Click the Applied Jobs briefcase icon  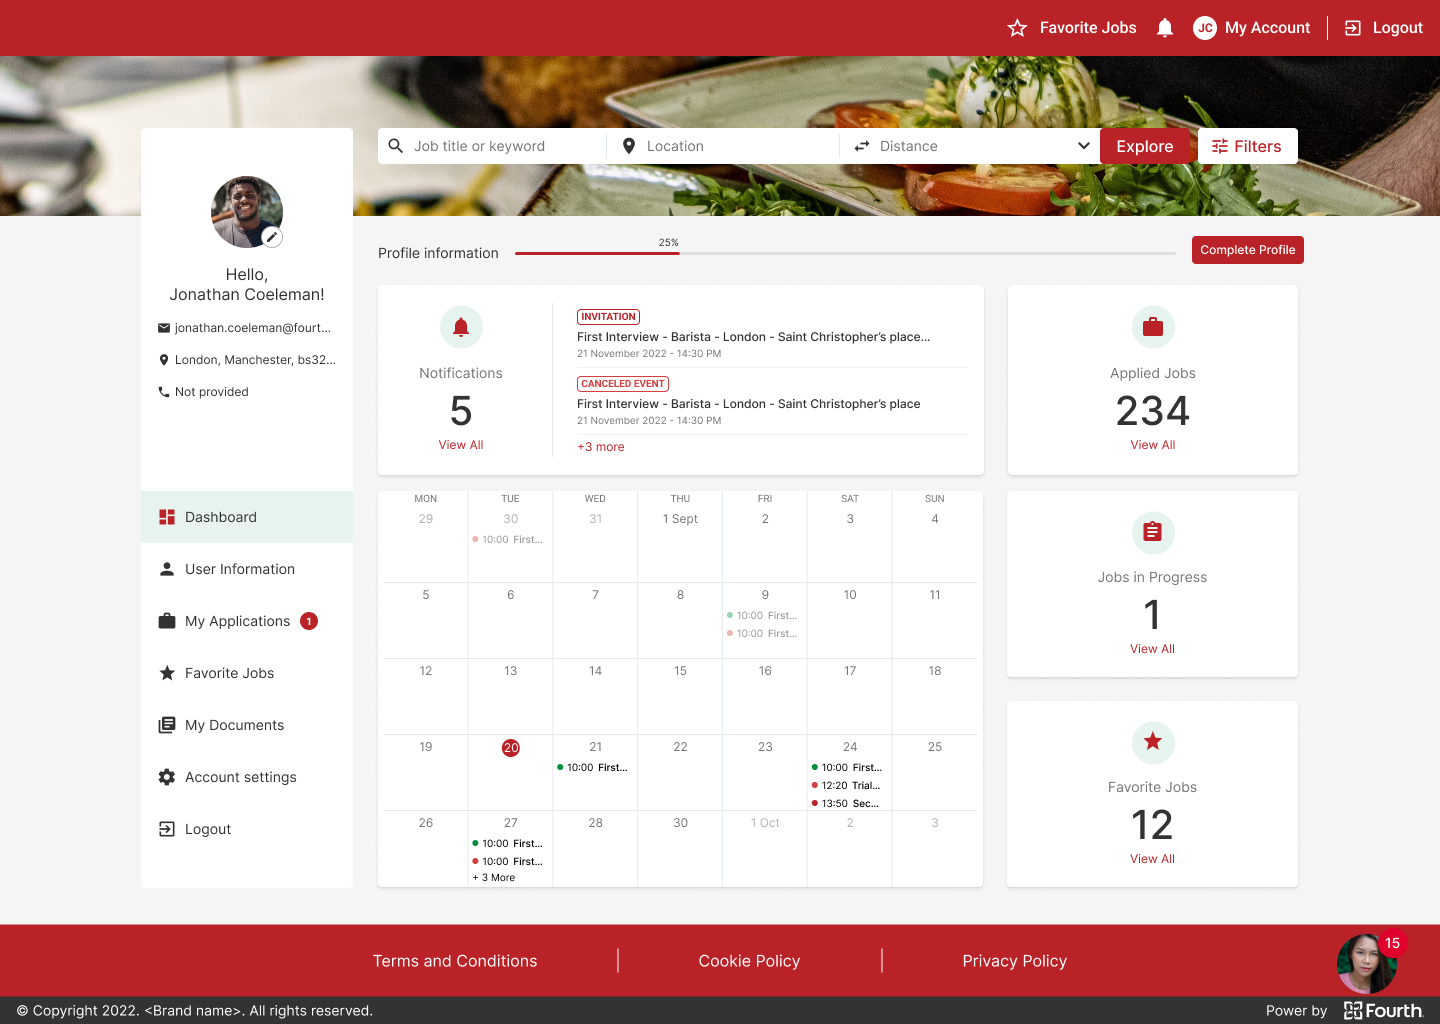(x=1153, y=327)
